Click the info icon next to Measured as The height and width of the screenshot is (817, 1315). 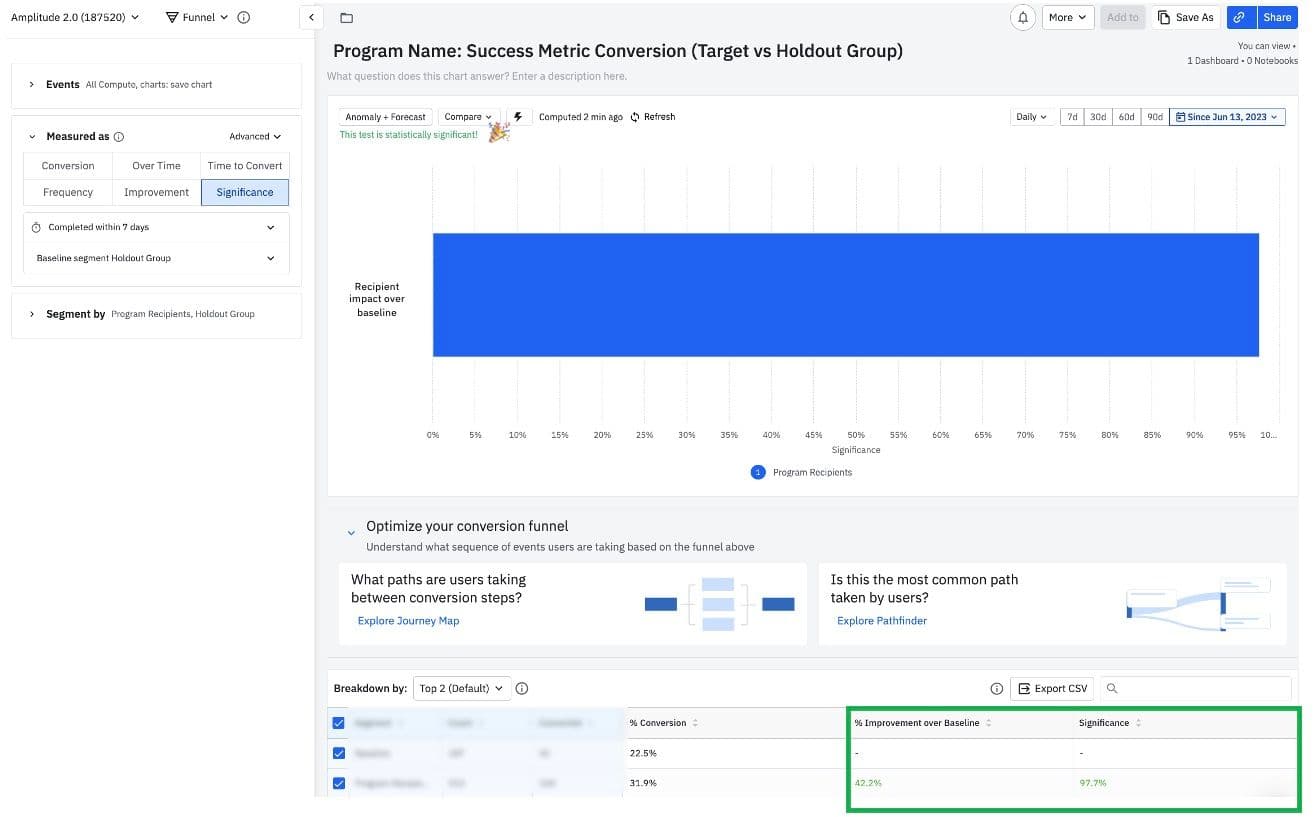pos(119,137)
